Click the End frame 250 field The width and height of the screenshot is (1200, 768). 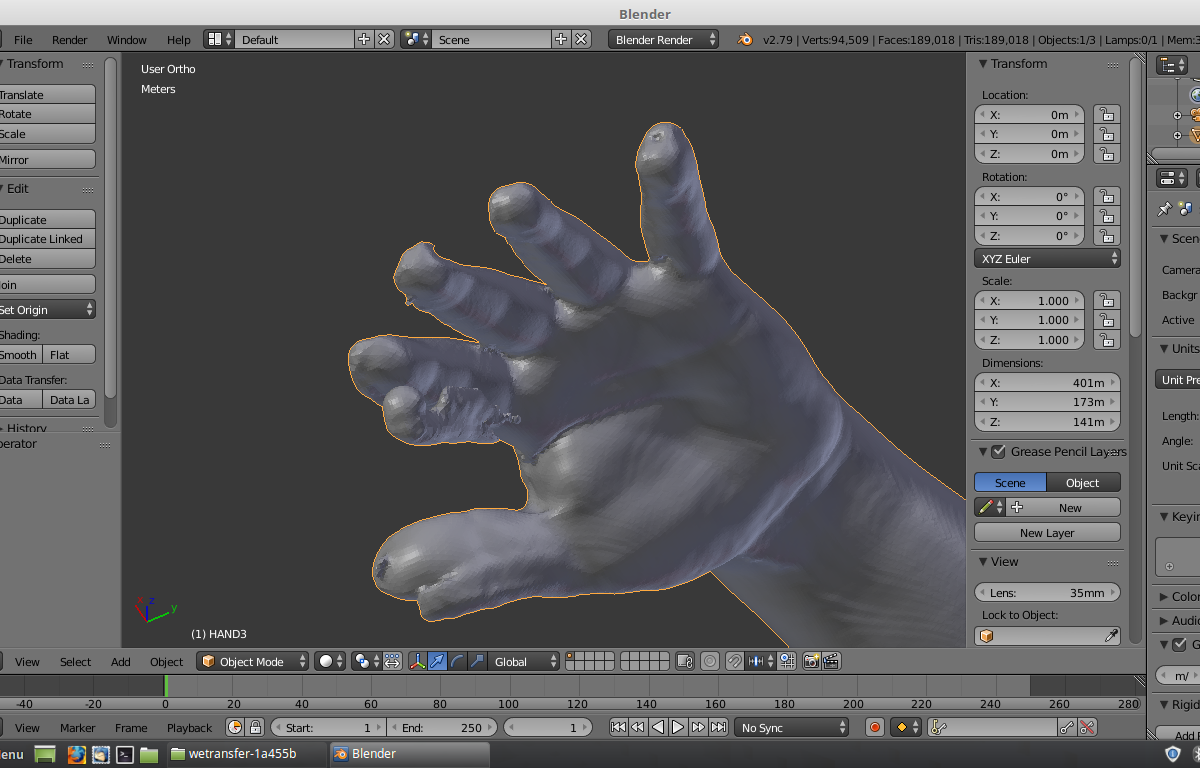click(444, 727)
